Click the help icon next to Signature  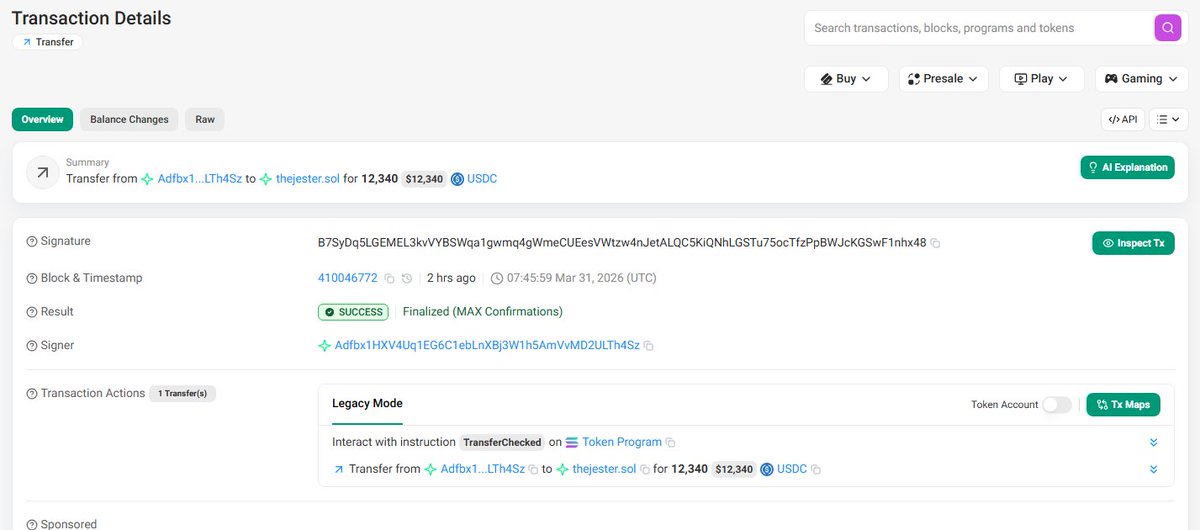coord(32,241)
